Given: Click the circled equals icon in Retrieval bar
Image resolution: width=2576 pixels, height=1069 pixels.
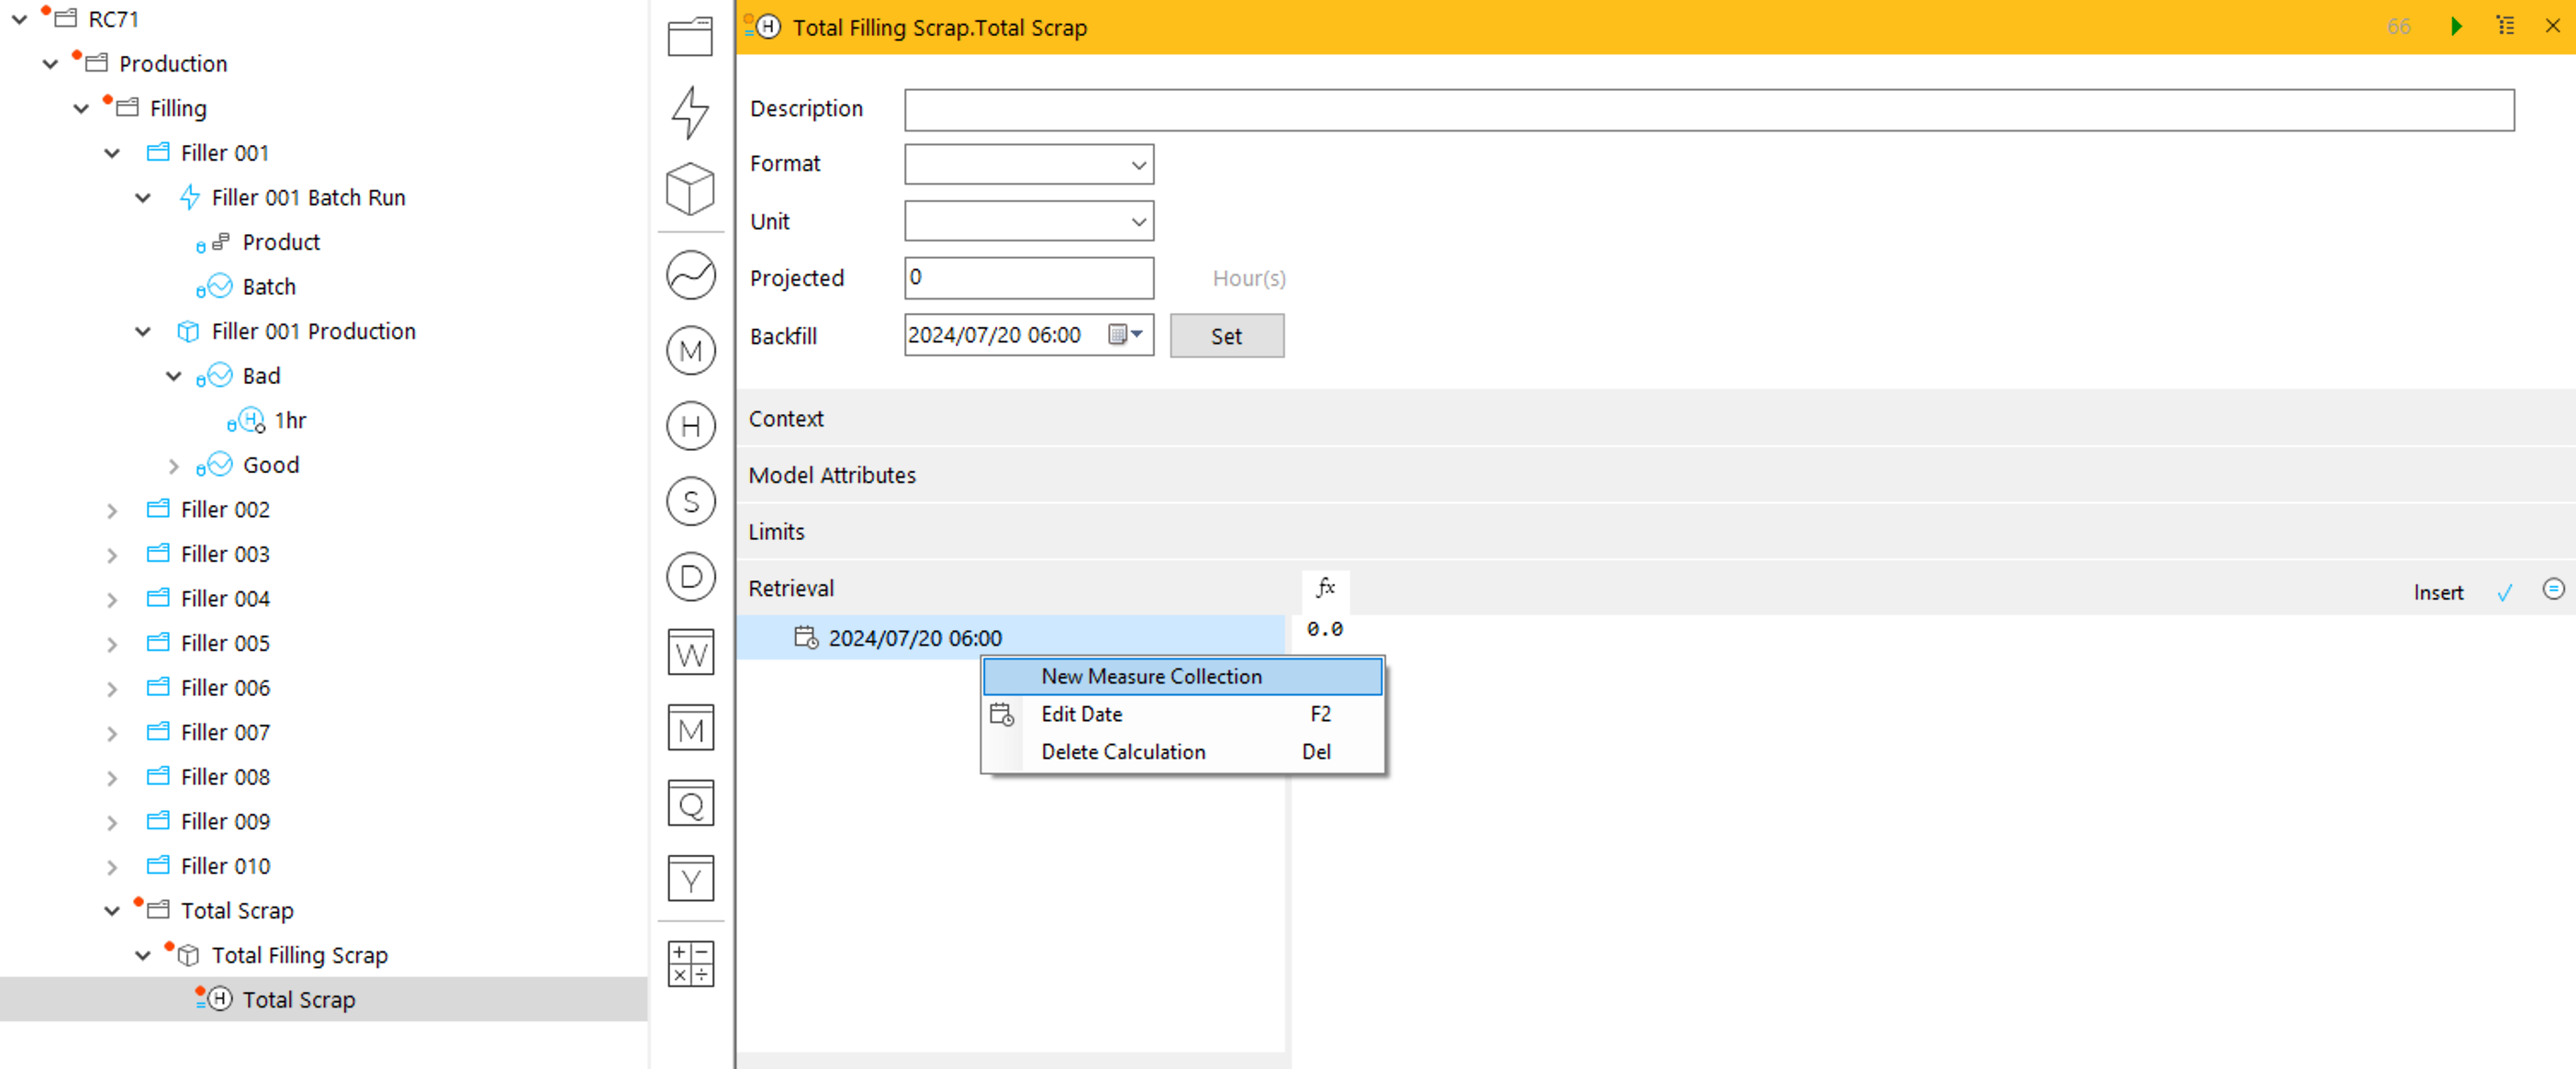Looking at the screenshot, I should pyautogui.click(x=2553, y=589).
